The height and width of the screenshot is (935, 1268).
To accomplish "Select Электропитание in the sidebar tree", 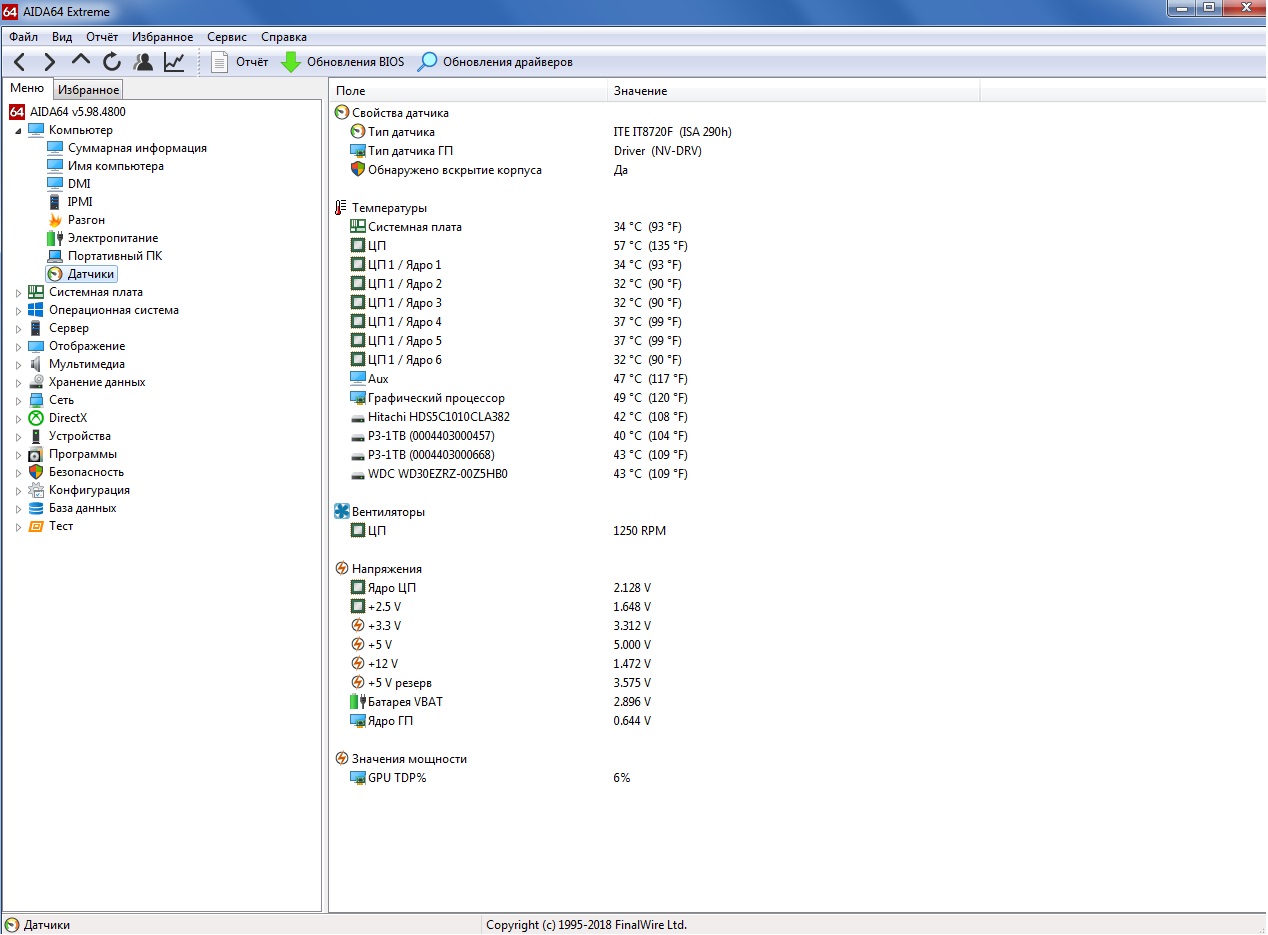I will tap(112, 238).
